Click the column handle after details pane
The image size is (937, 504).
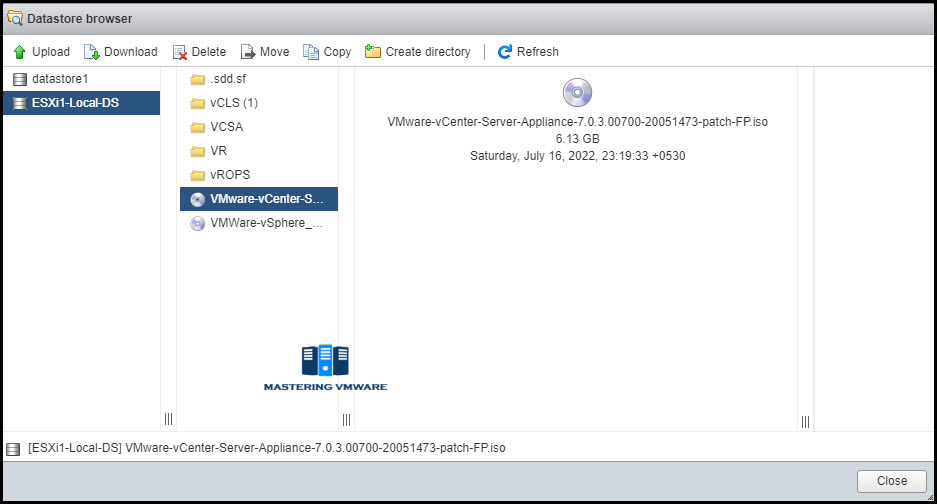(806, 422)
